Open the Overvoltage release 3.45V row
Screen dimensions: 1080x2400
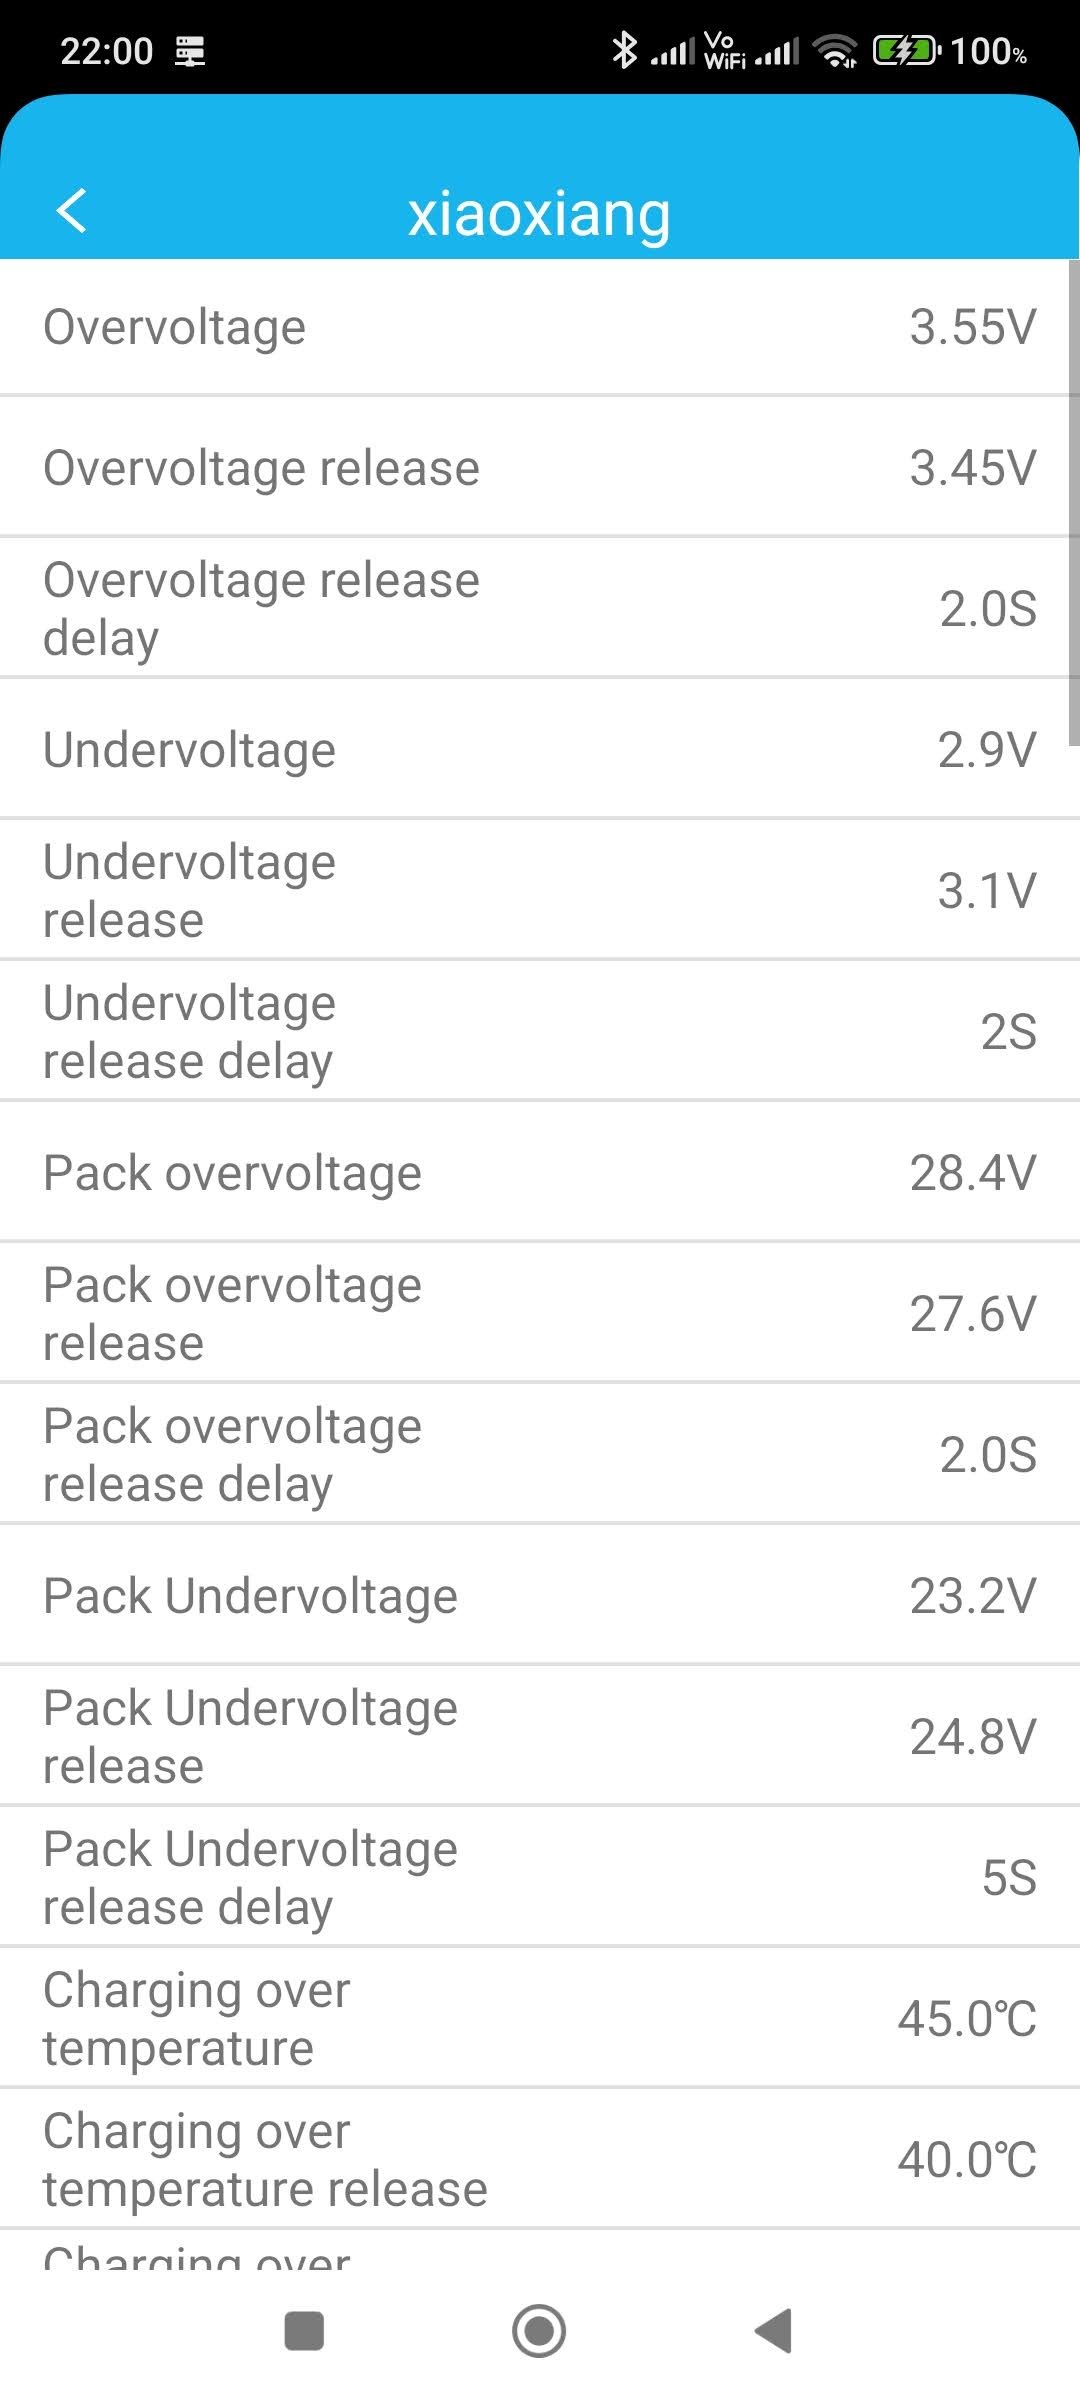tap(540, 468)
